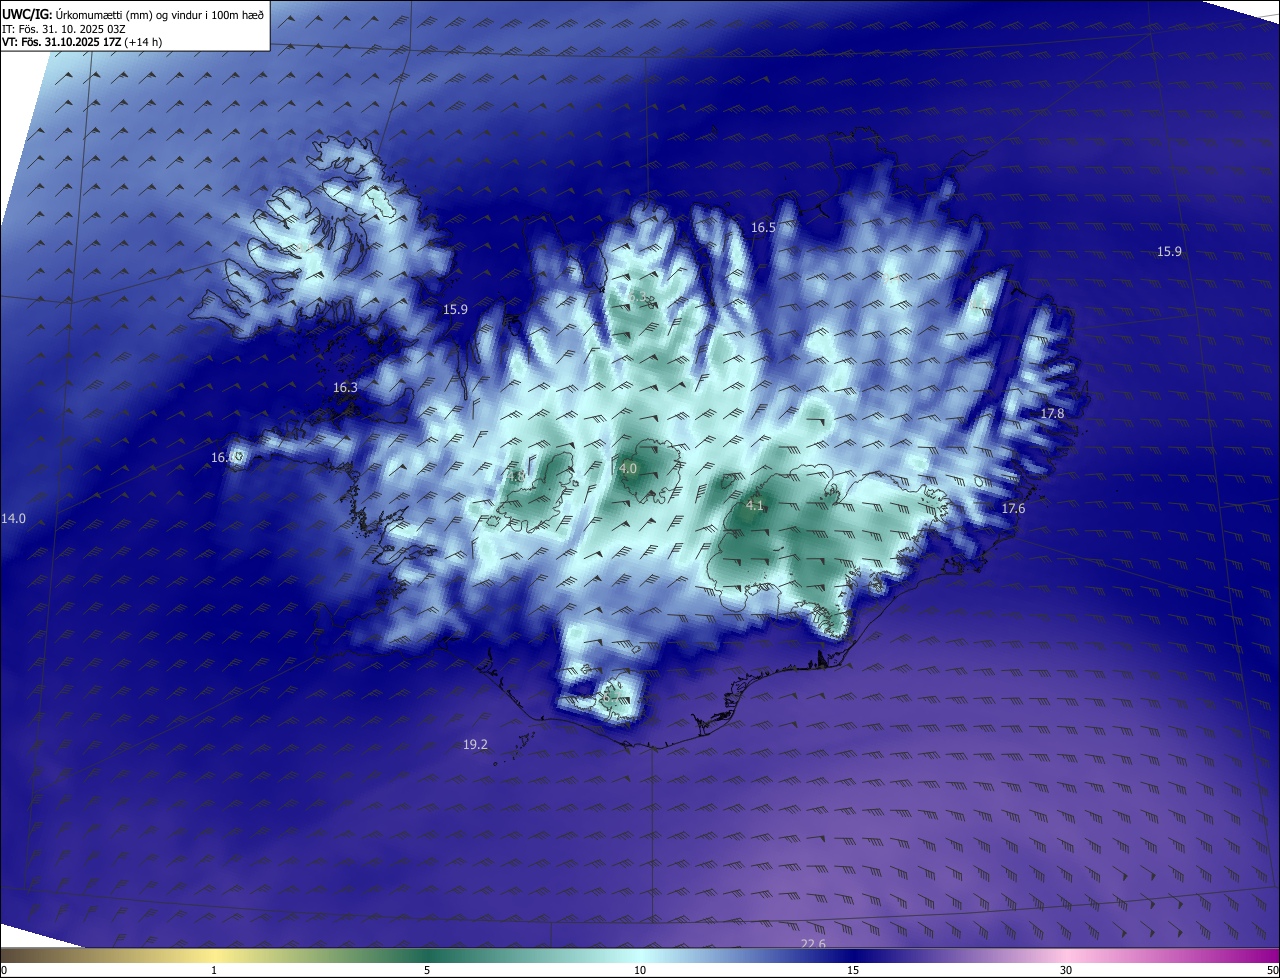The image size is (1280, 978).
Task: Click the 4.8 value on Langjökull glacier
Action: 517,477
